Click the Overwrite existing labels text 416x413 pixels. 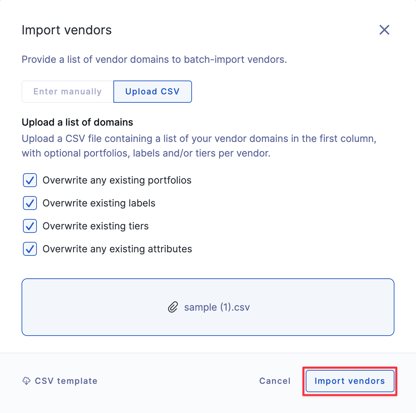(99, 203)
